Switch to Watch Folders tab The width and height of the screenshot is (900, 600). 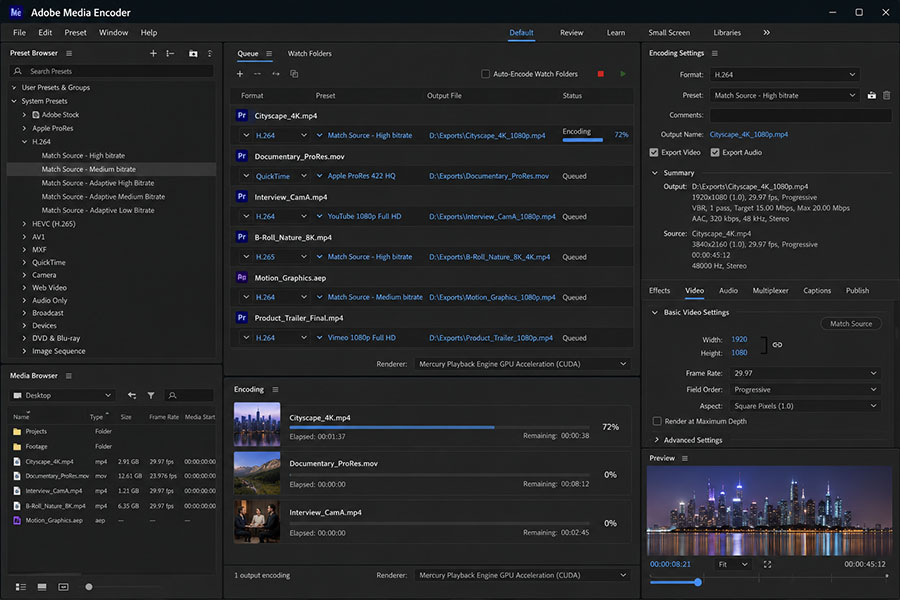pyautogui.click(x=309, y=53)
